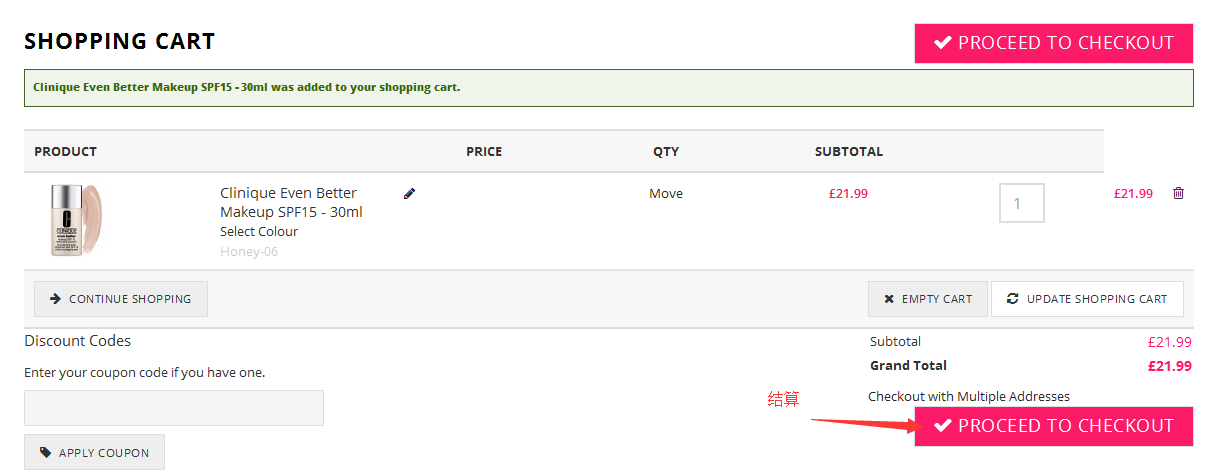Focus the quantity field showing 1
This screenshot has width=1228, height=472.
(1021, 203)
